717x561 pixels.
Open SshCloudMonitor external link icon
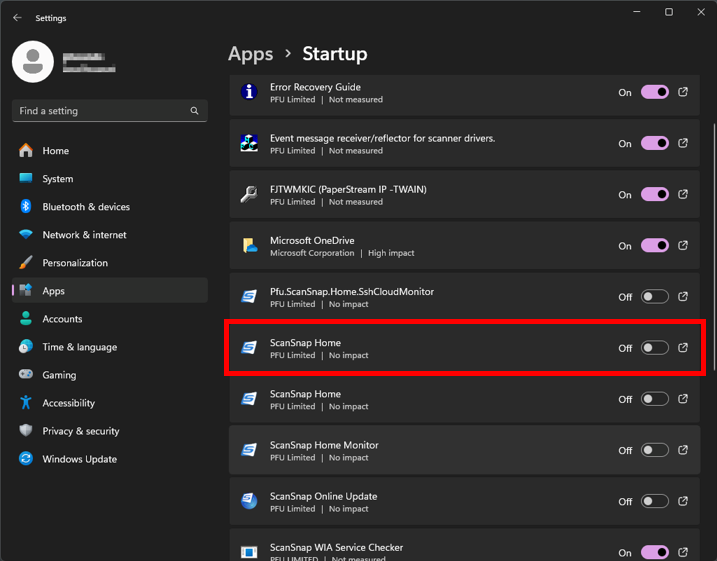pos(683,297)
